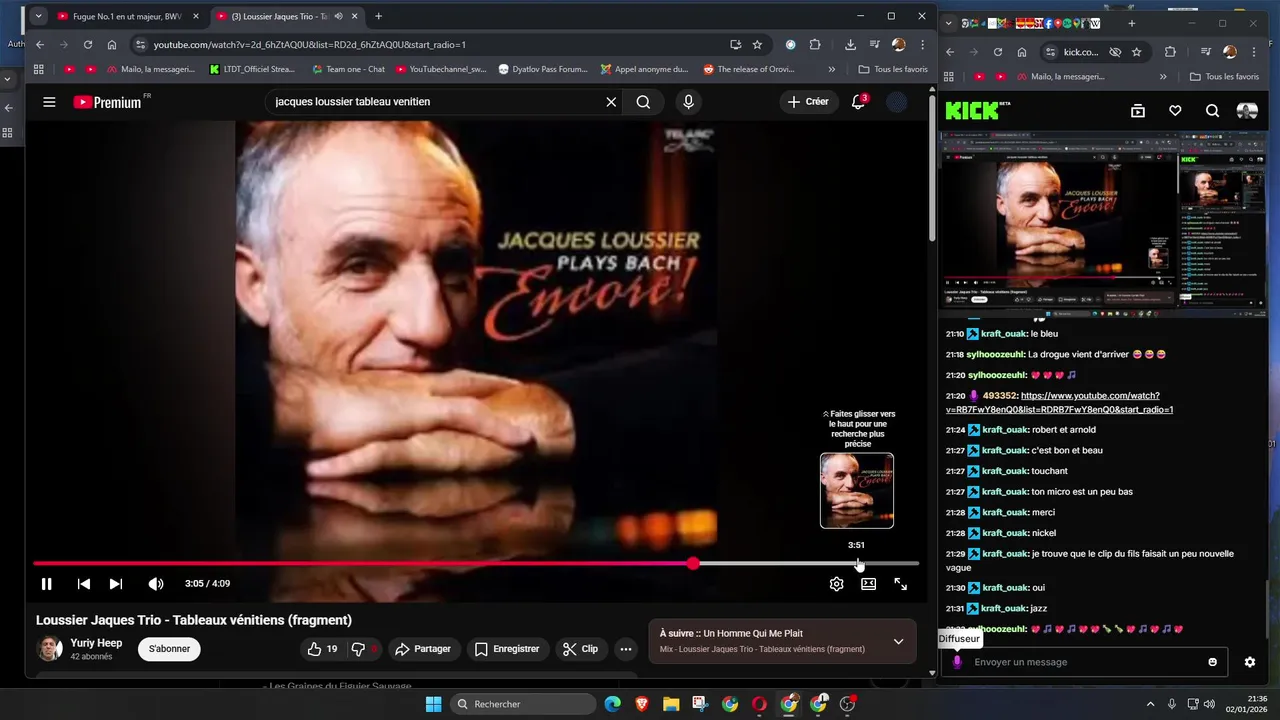1280x720 pixels.
Task: Toggle tracking protection eye in Kick address bar
Action: (1115, 52)
